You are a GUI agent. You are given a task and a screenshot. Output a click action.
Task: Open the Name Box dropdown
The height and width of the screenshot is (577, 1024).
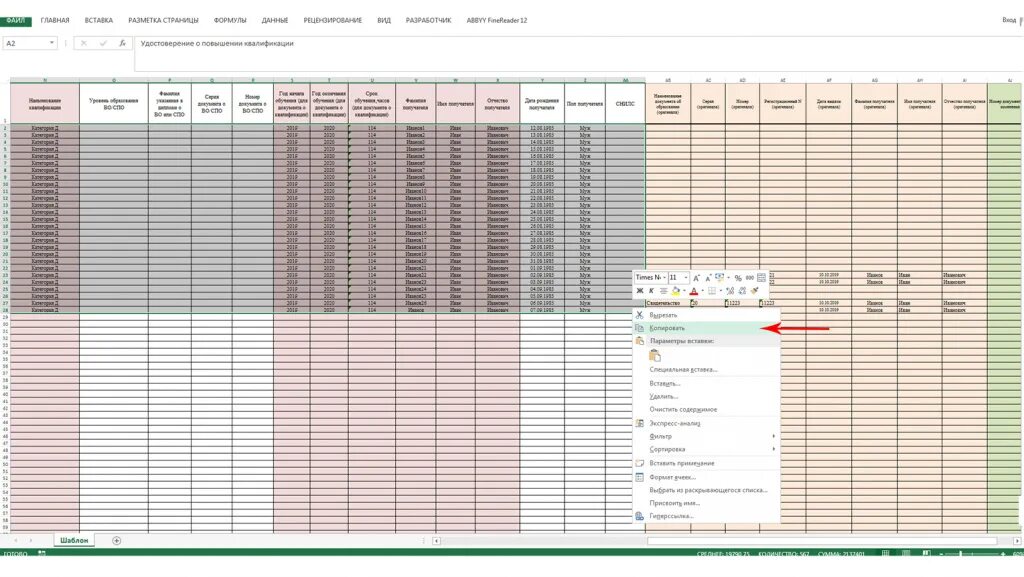(x=52, y=43)
